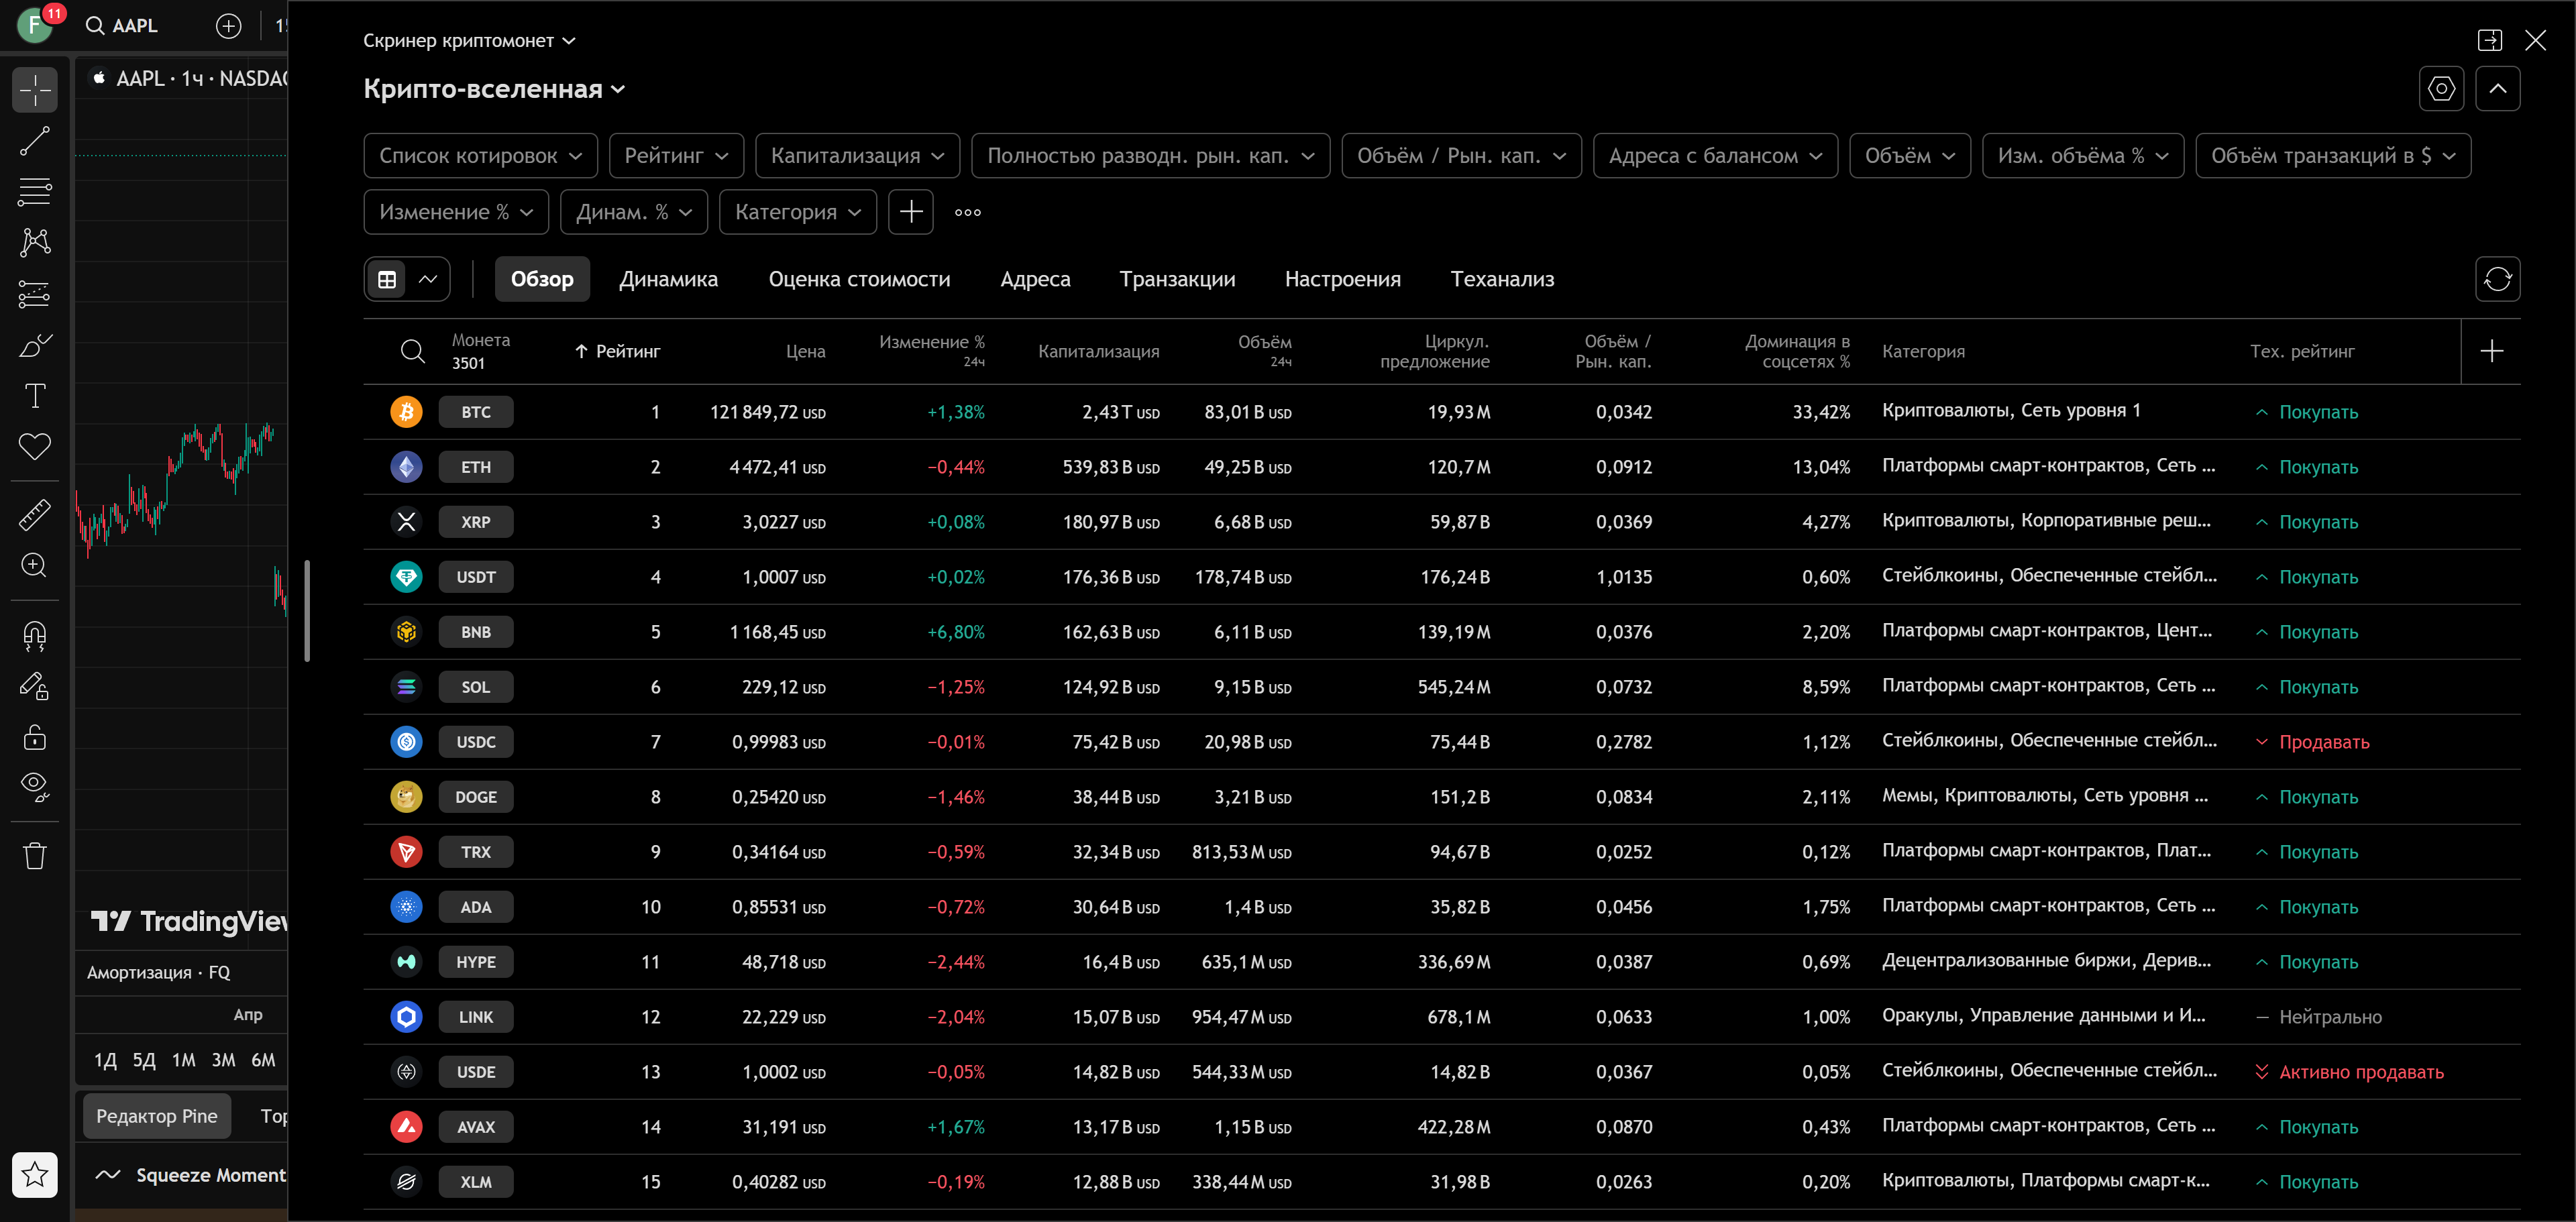Open the Категория filter dropdown
Image resolution: width=2576 pixels, height=1222 pixels.
(x=797, y=212)
